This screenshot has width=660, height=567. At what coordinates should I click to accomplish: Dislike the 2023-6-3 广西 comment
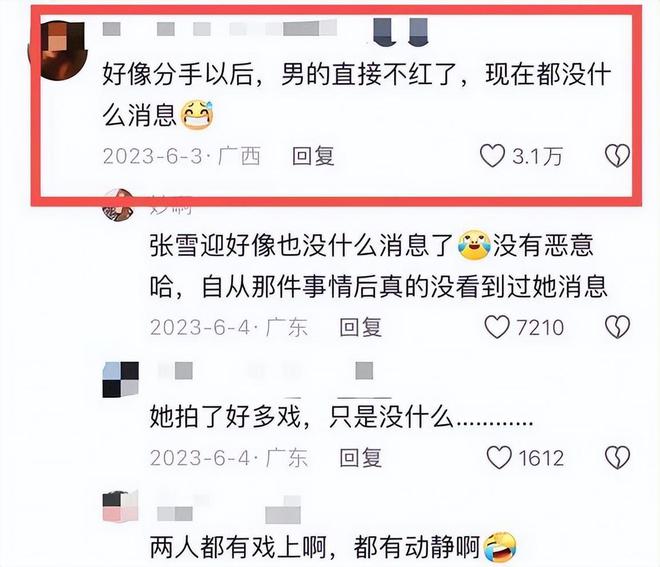(x=617, y=156)
